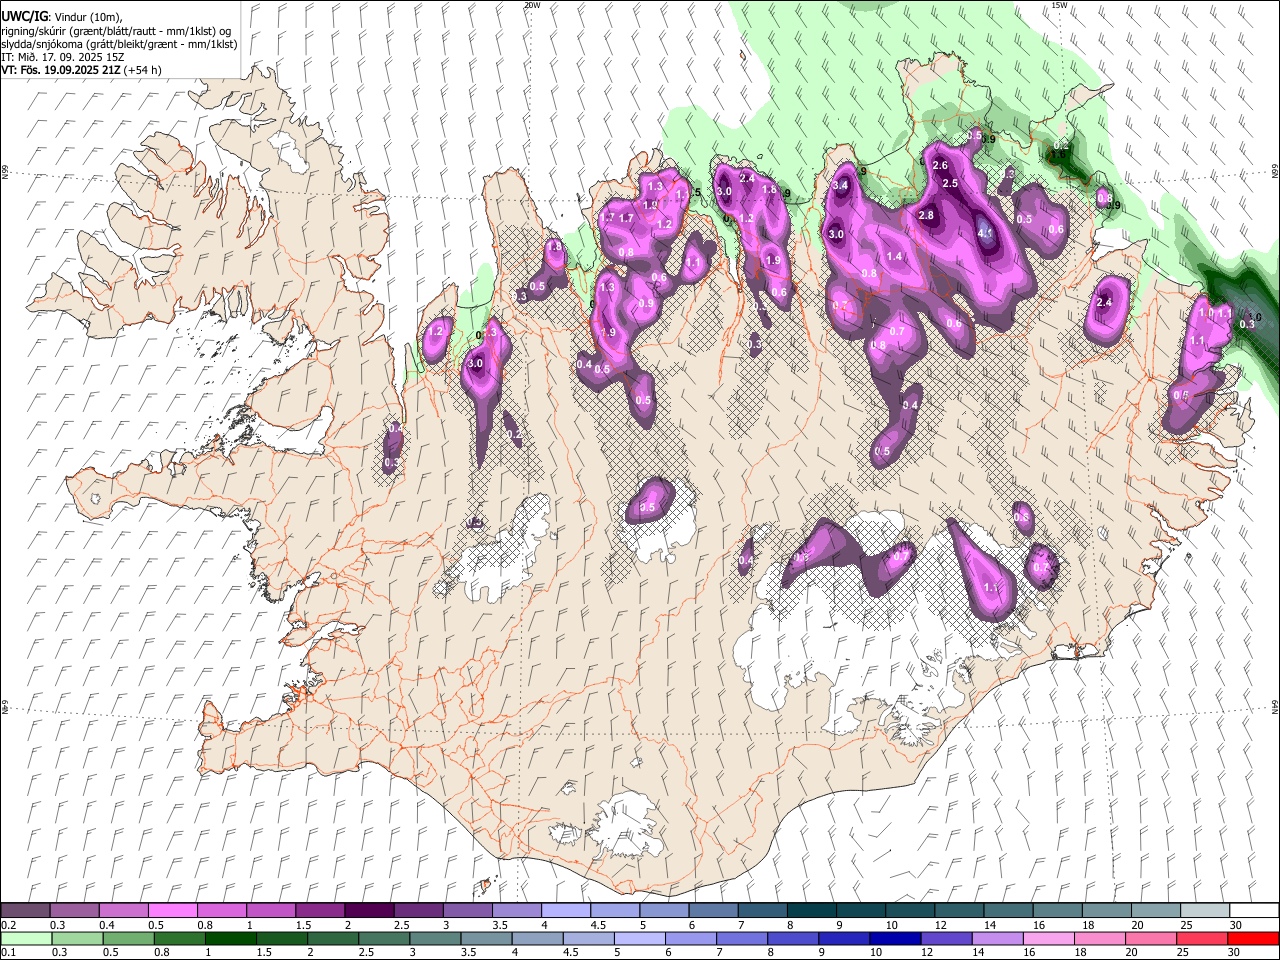
Task: Click the deep blue swatch between 10 and 12
Action: click(x=895, y=938)
